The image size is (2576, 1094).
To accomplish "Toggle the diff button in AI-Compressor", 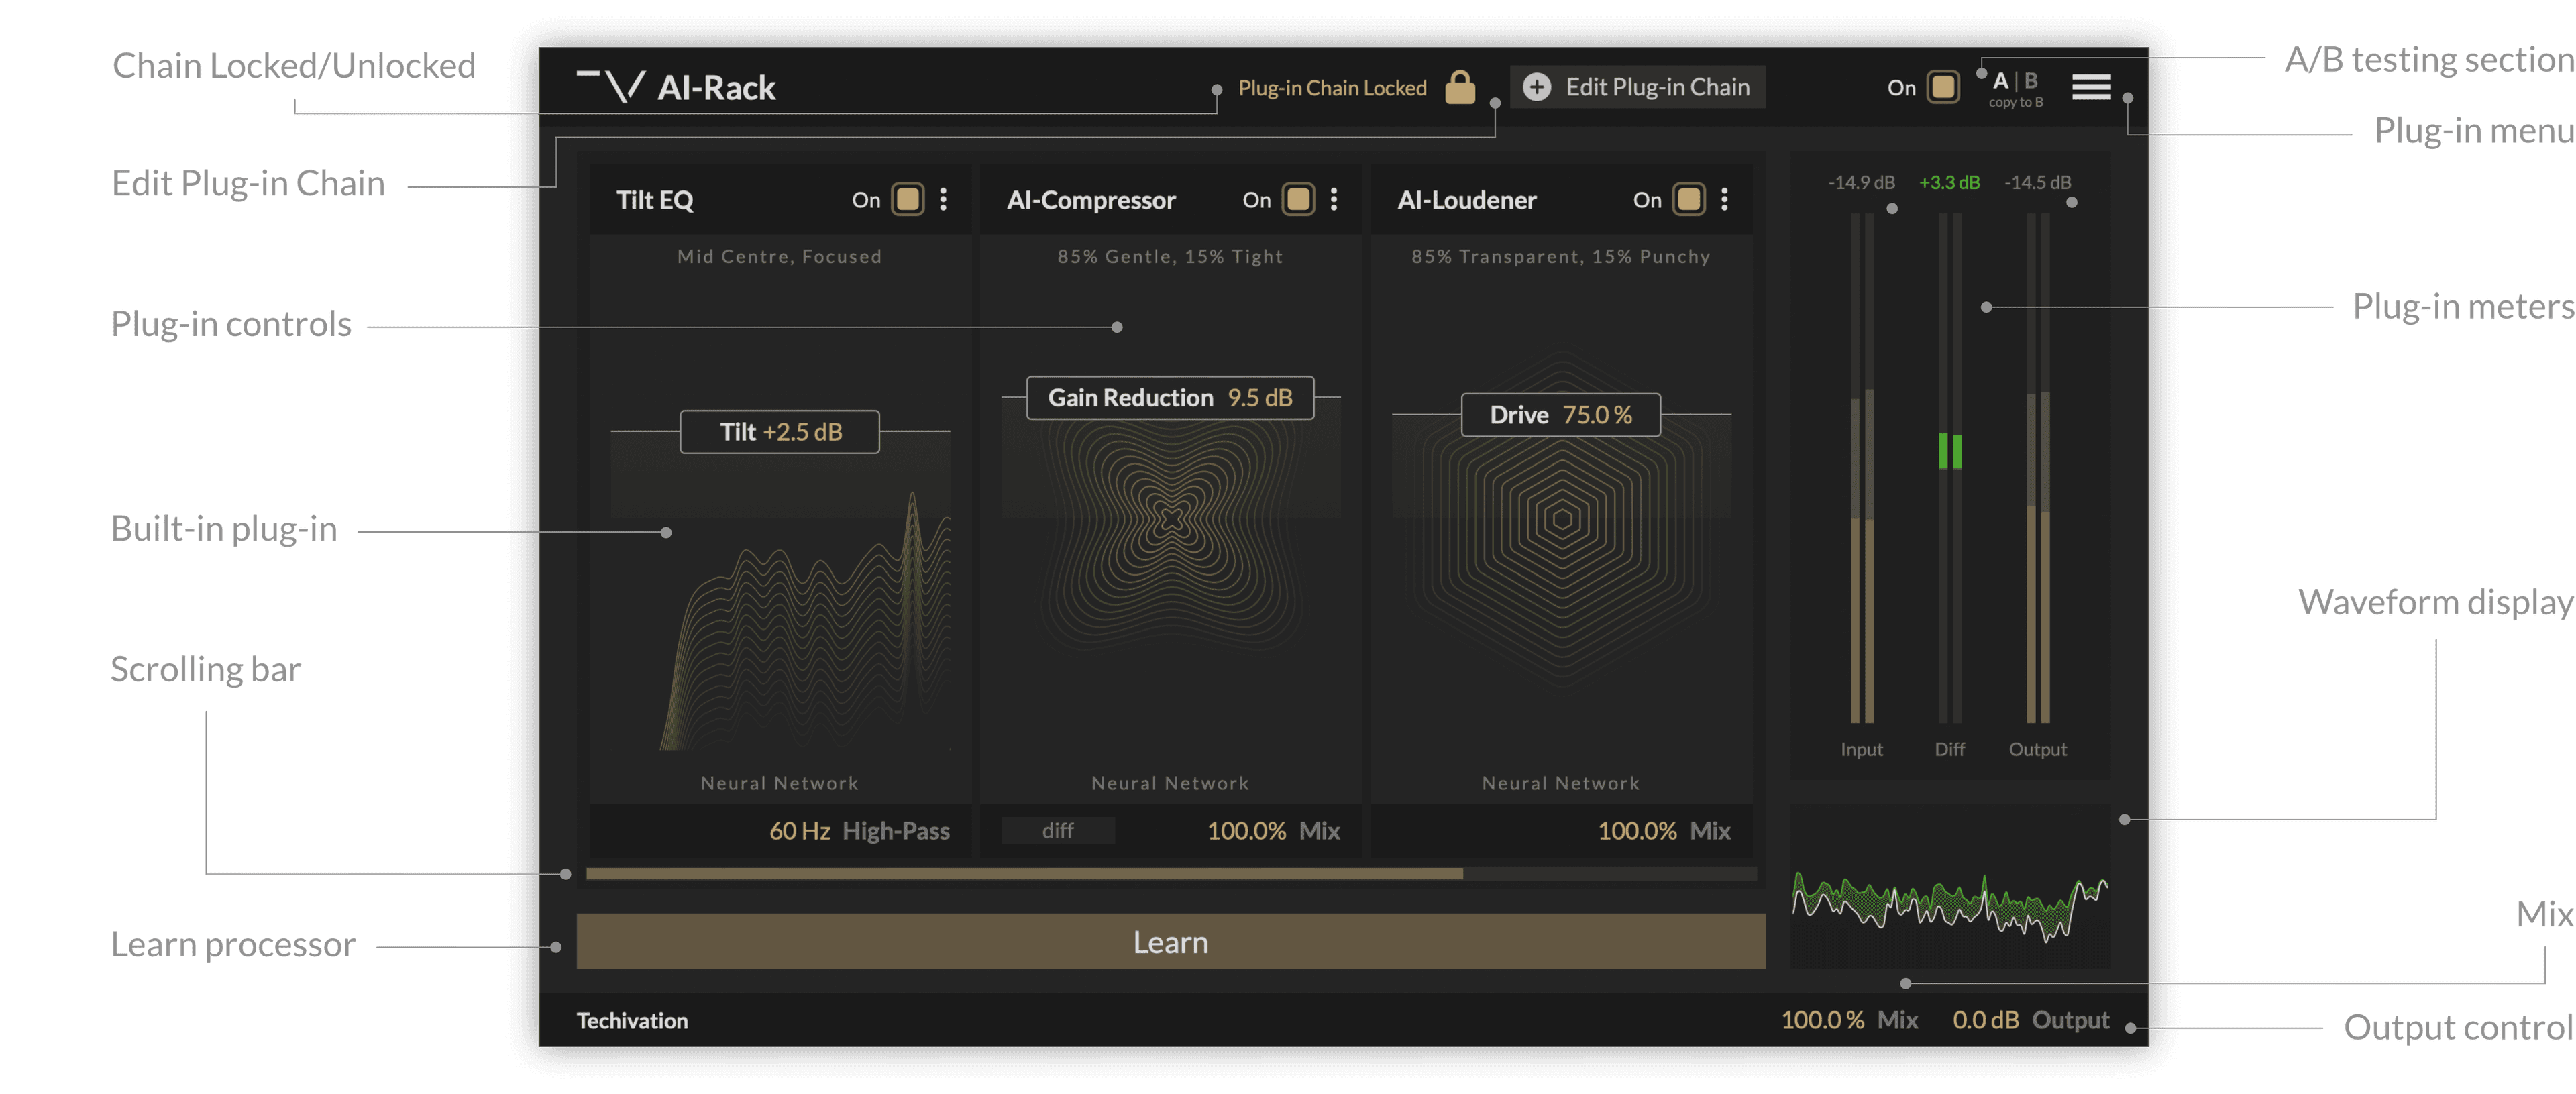I will (1058, 830).
